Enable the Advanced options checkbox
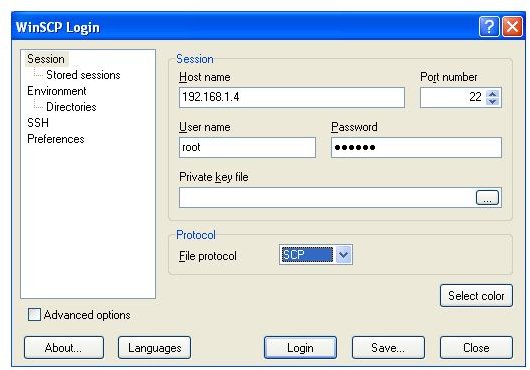 click(x=34, y=315)
